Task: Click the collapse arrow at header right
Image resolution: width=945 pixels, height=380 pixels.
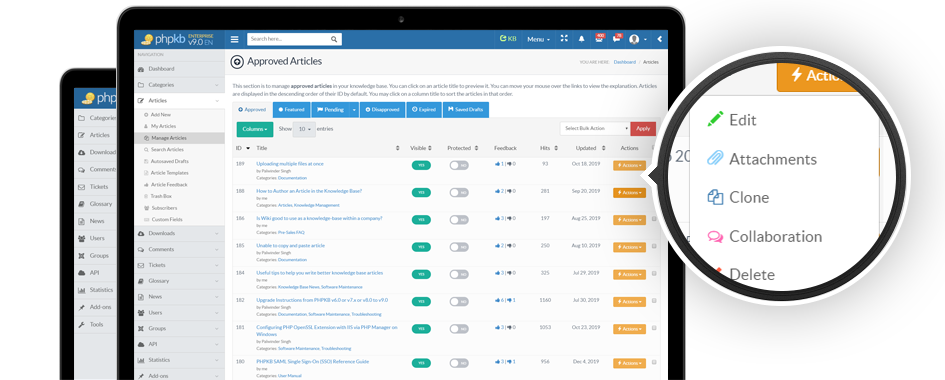Action: click(659, 39)
